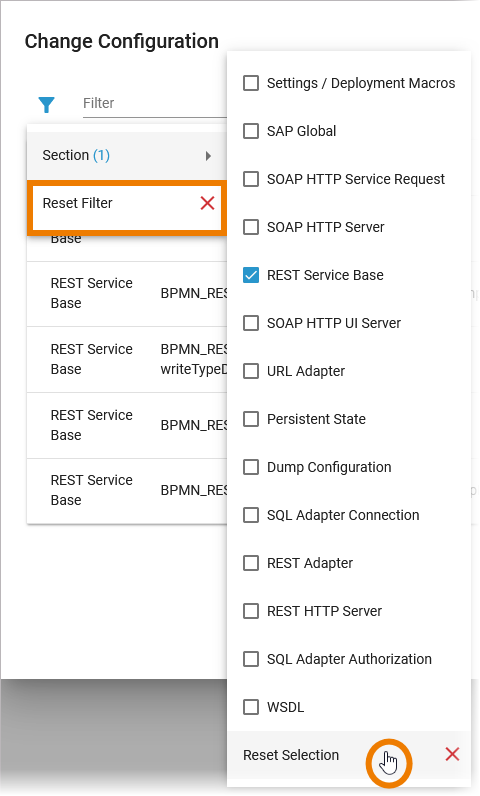Check the SAP Global checkbox

(251, 131)
